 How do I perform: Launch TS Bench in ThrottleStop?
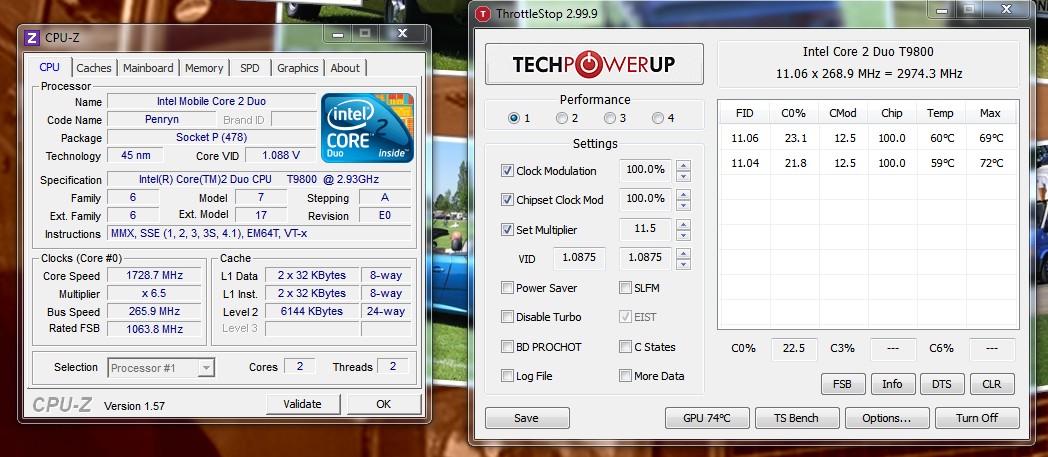pos(796,418)
